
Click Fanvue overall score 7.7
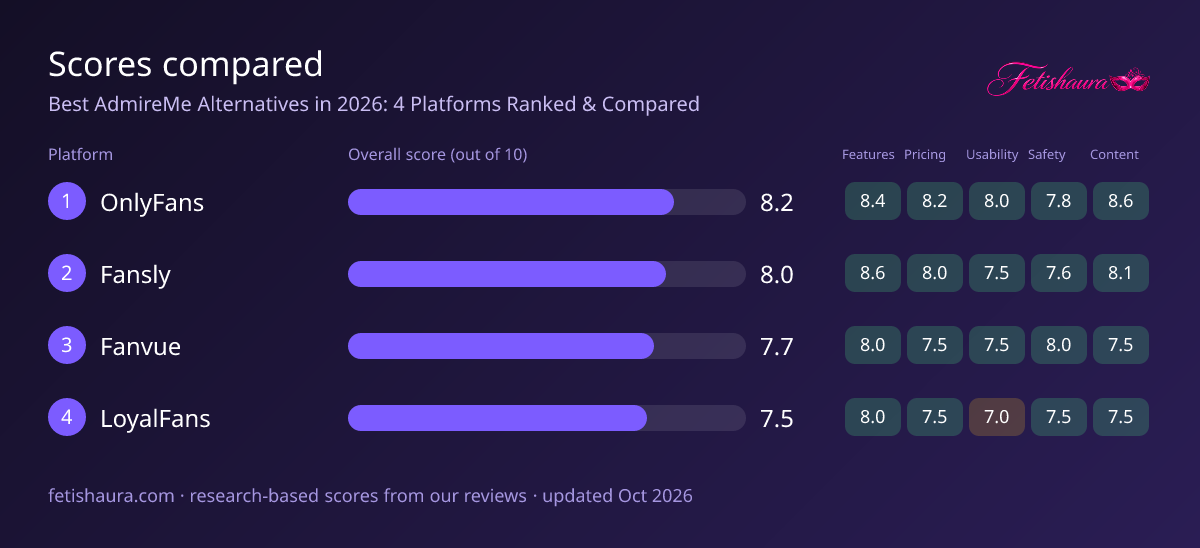click(777, 347)
